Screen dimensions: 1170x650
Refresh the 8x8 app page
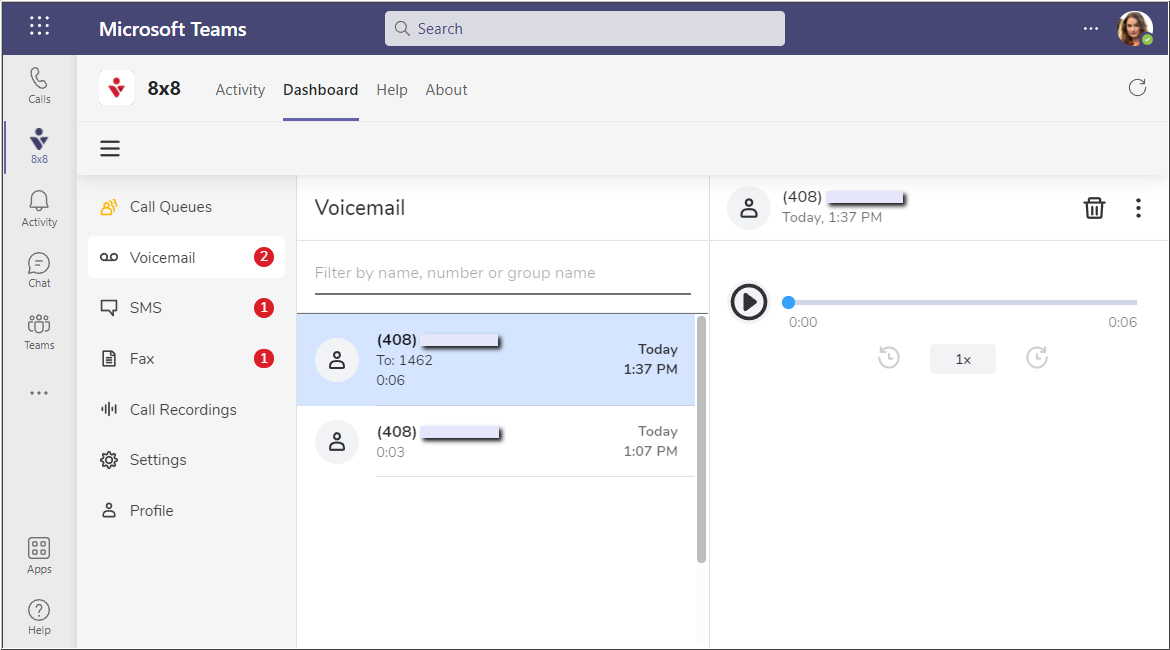pyautogui.click(x=1137, y=88)
